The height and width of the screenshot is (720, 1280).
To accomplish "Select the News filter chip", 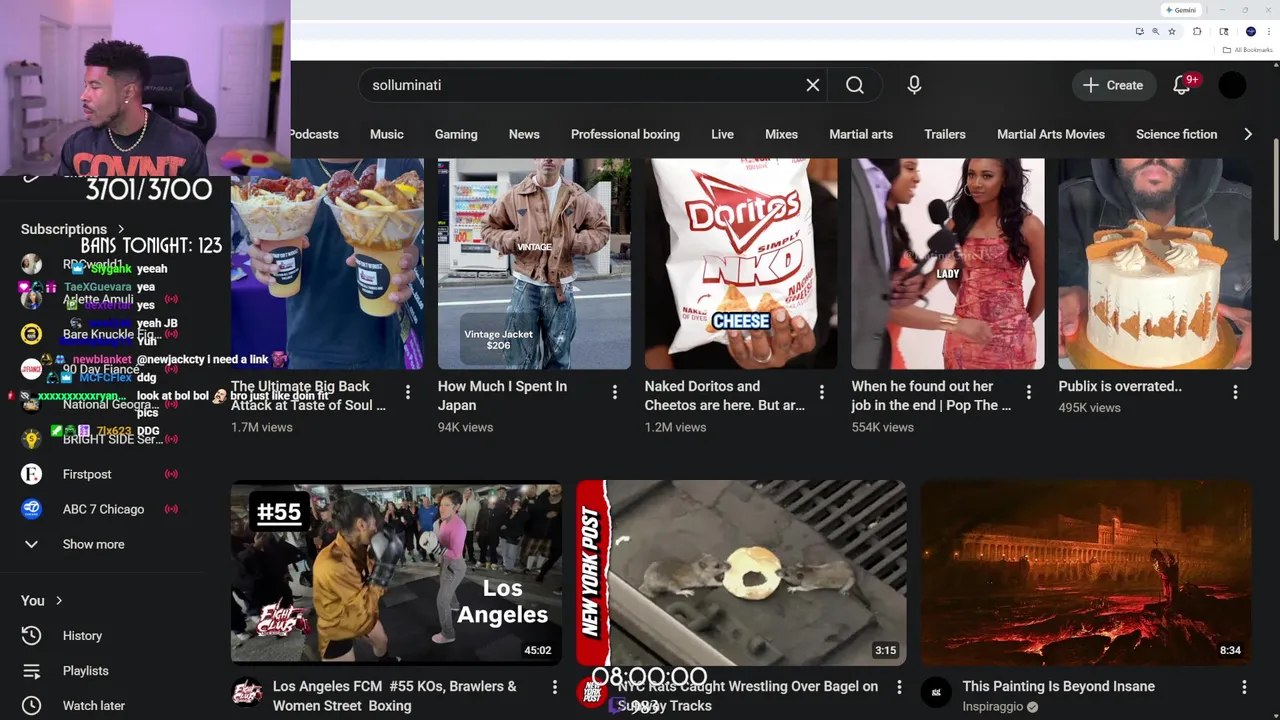I will point(524,134).
